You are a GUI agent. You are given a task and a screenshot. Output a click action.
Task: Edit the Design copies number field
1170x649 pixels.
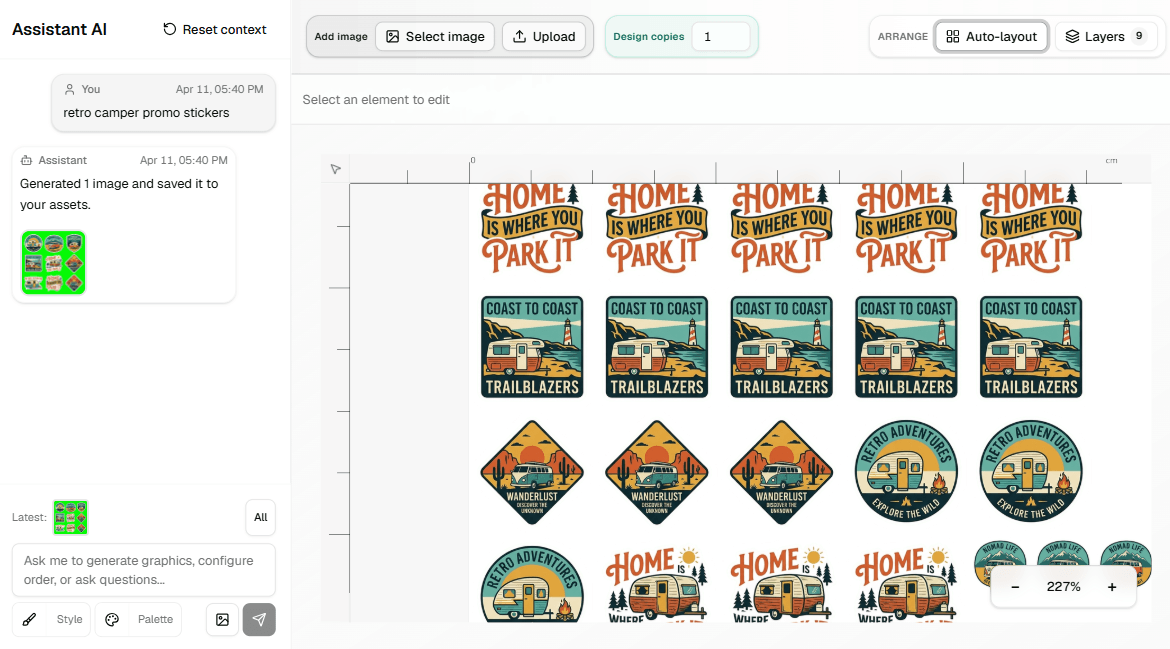[720, 37]
